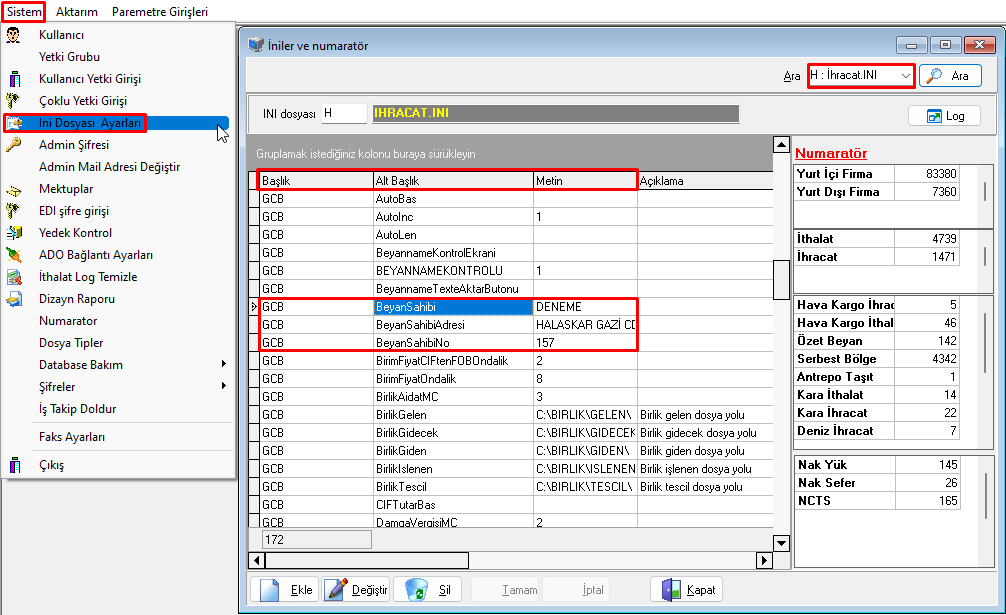
Task: Click the Serbest Bölge counter 4342
Action: (x=926, y=359)
